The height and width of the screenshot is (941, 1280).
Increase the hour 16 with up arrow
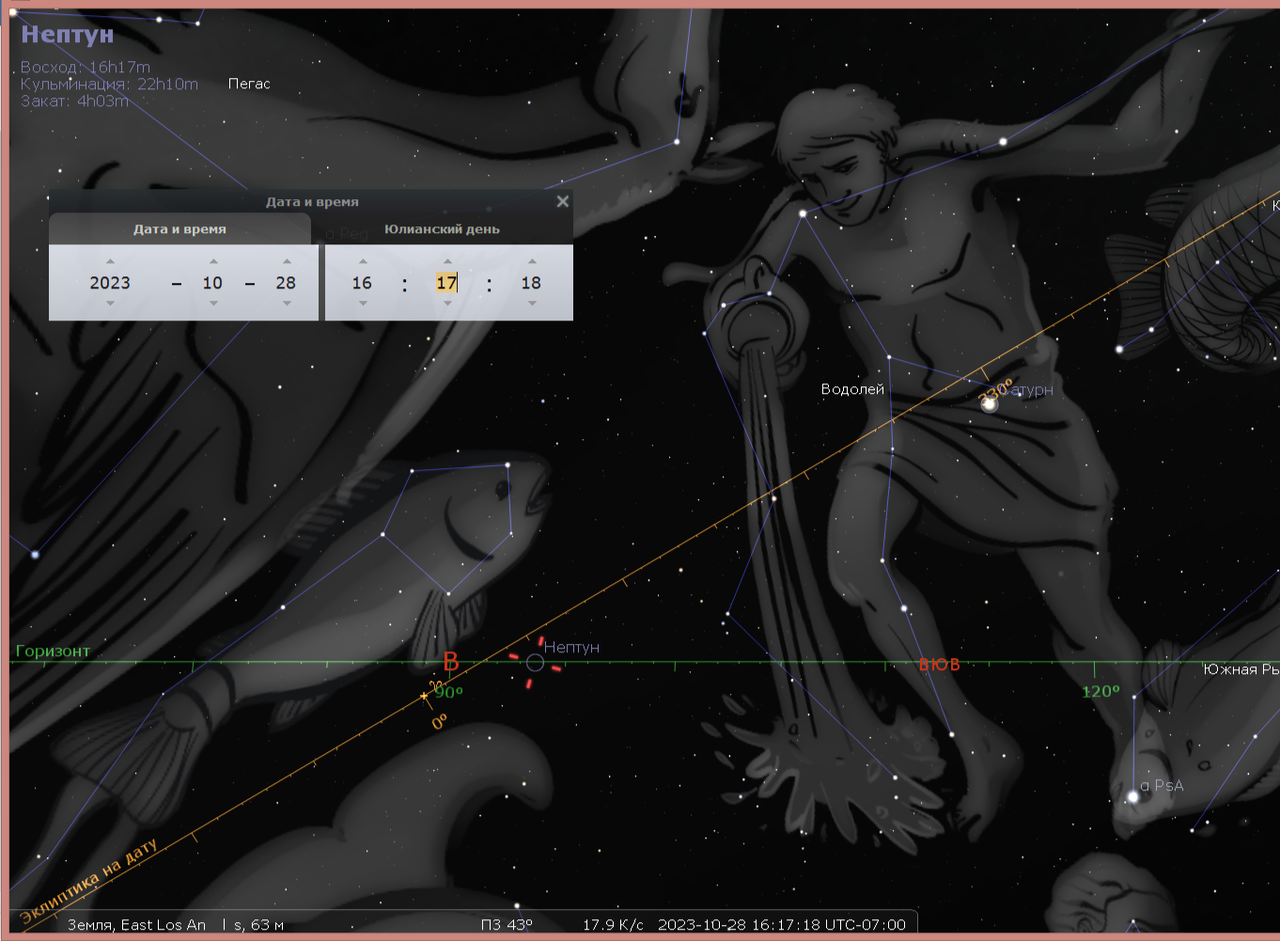[362, 262]
